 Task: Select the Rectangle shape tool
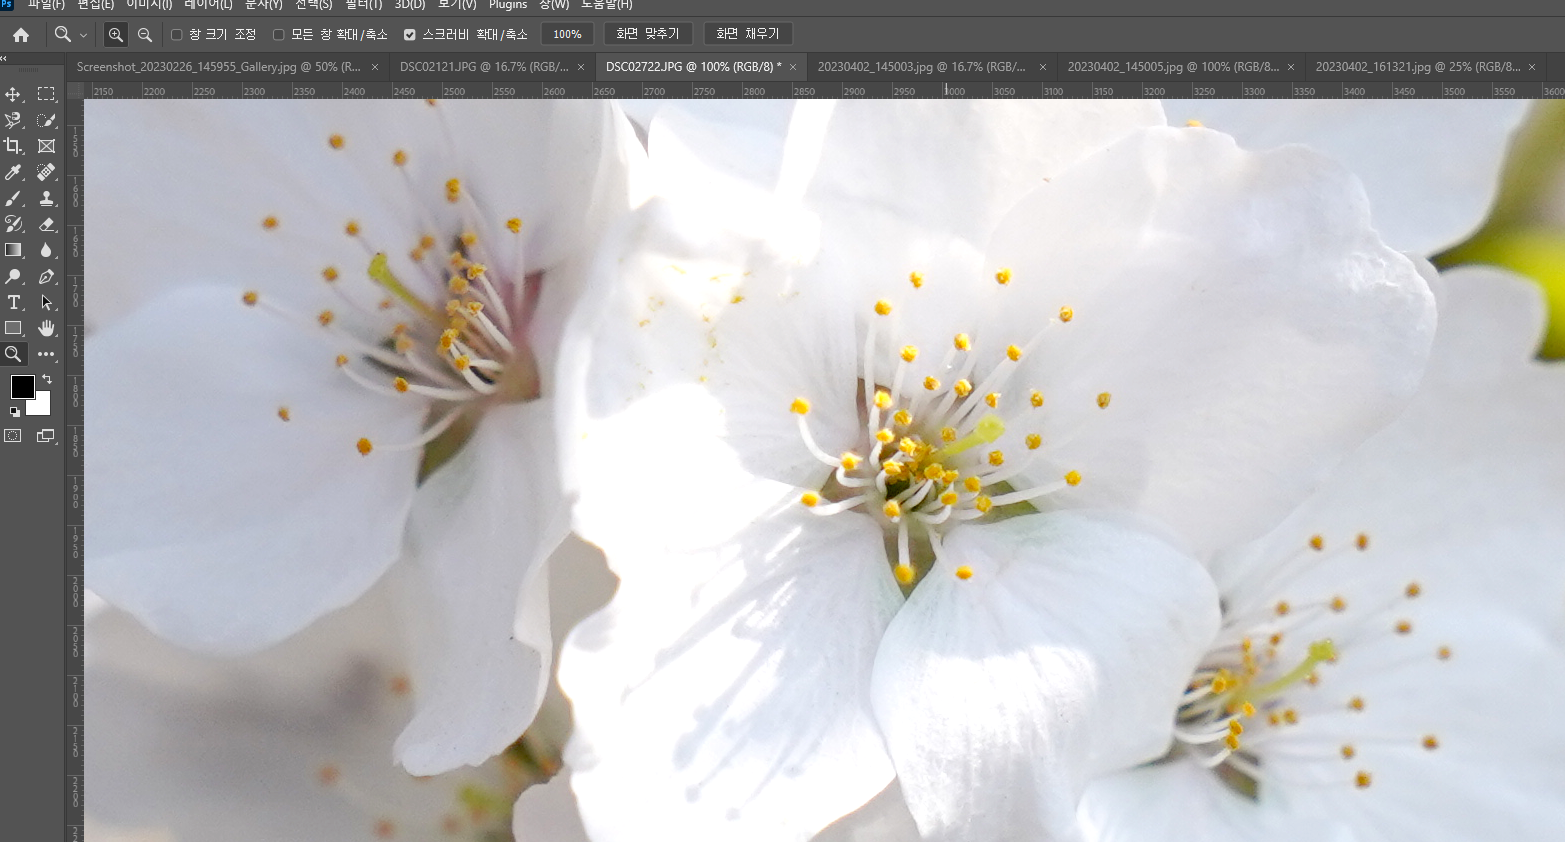13,328
